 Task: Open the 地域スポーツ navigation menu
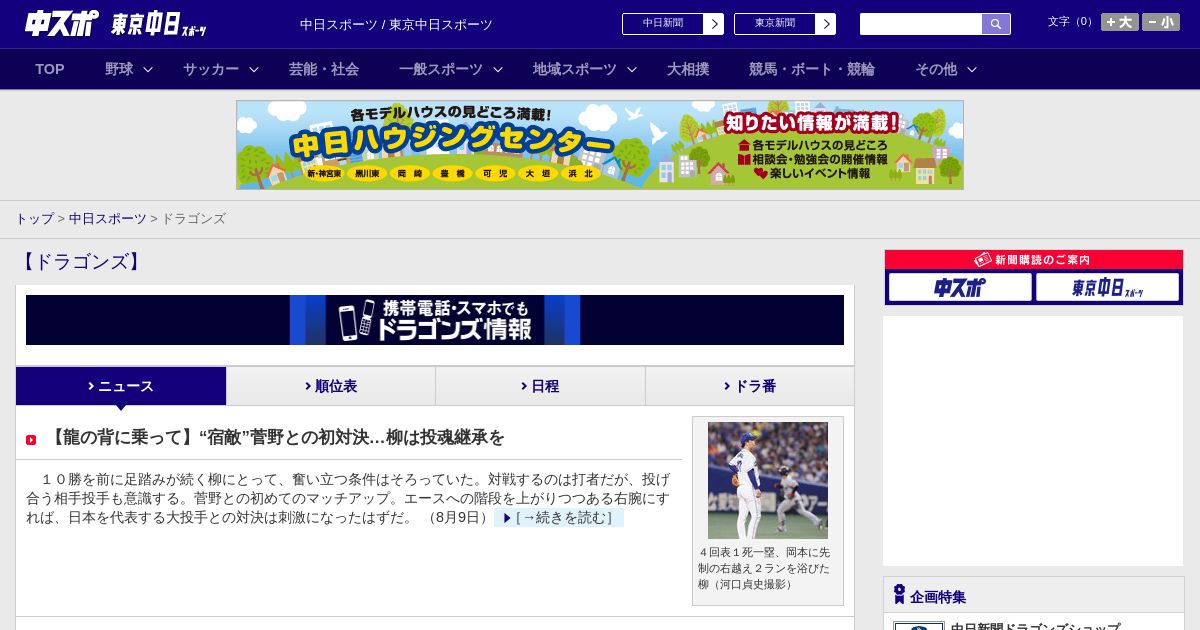click(575, 69)
